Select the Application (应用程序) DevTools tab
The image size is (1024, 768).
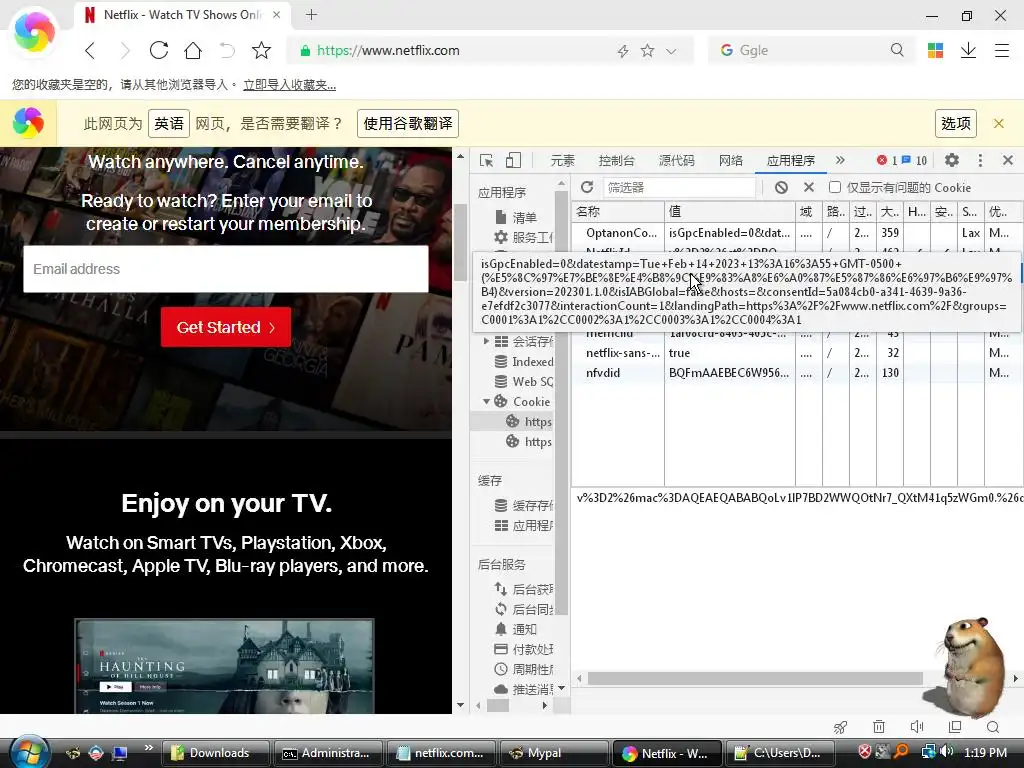(791, 161)
